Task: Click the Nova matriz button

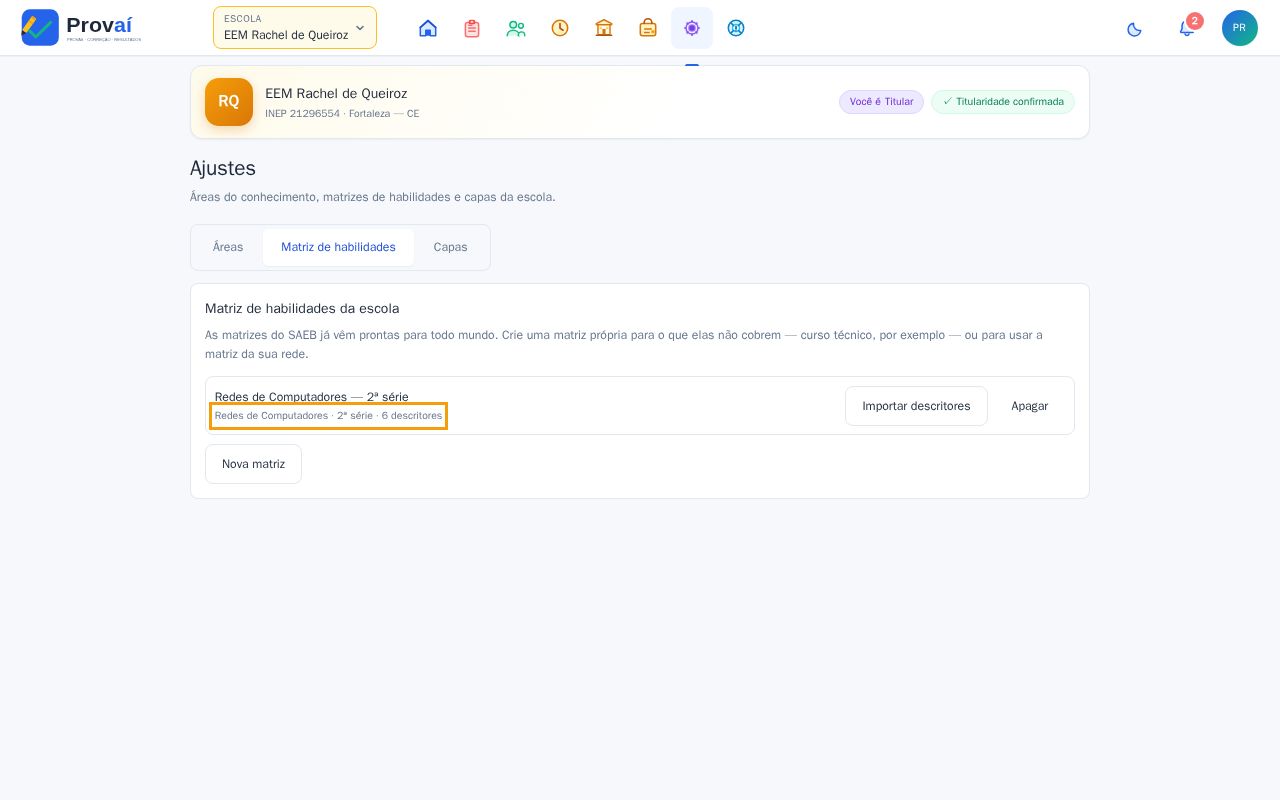Action: (x=253, y=464)
